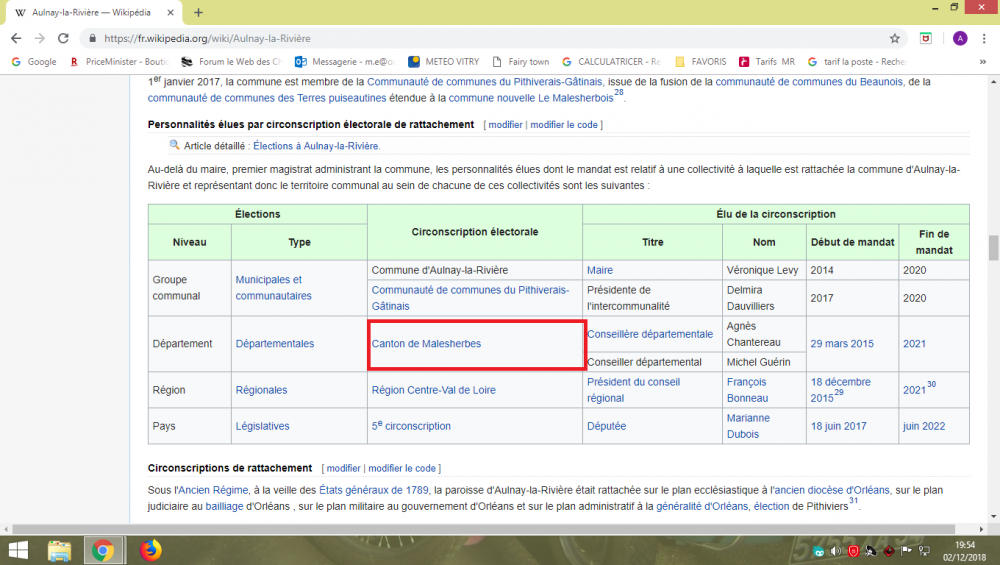
Task: Click "modifier le code" beside Circonscriptions de rattachement
Action: coord(402,468)
